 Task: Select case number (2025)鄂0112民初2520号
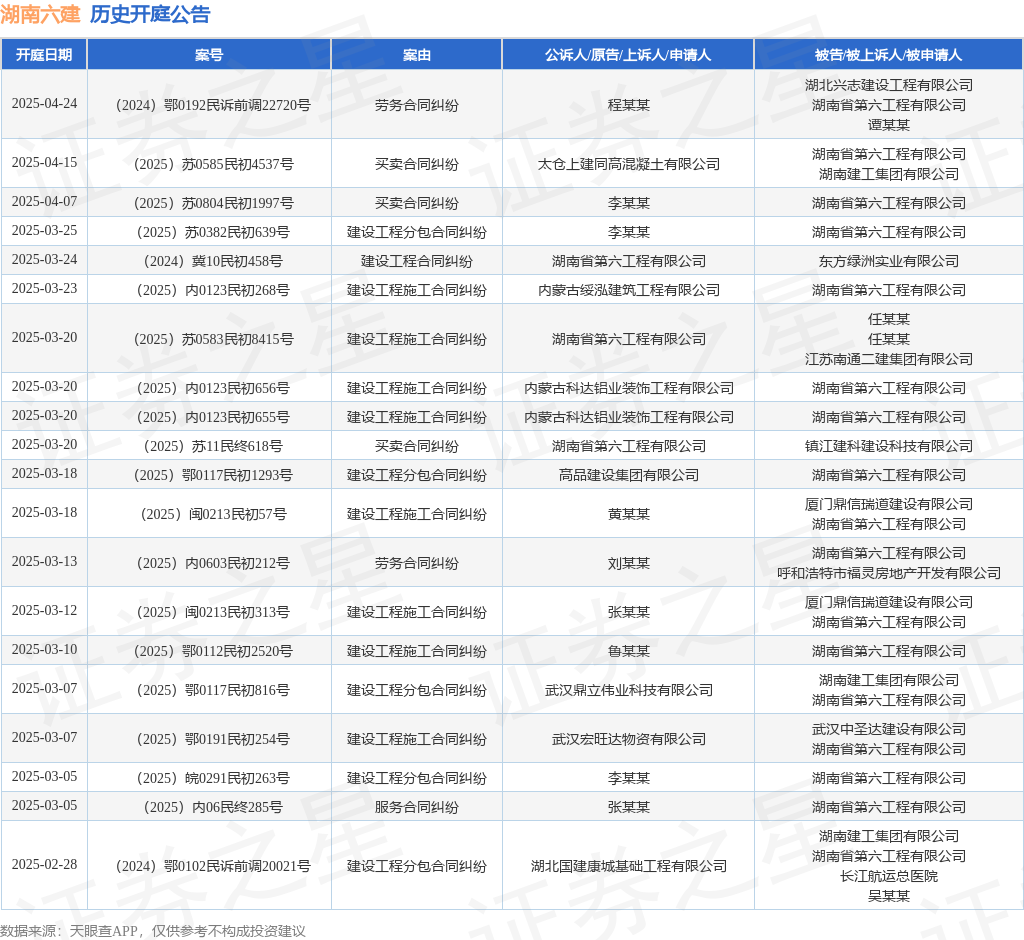[213, 651]
